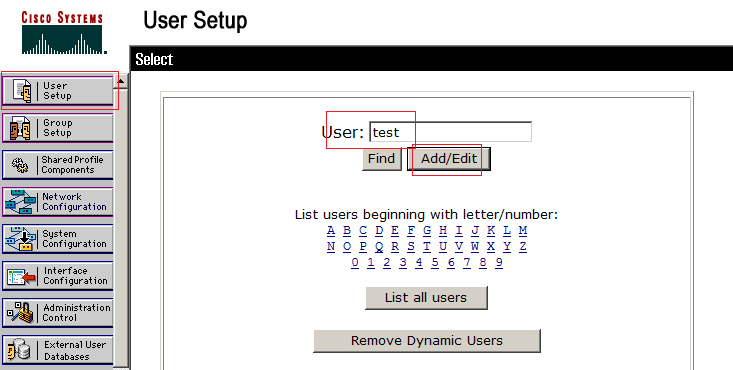List users beginning with number 8
The width and height of the screenshot is (733, 370).
[483, 262]
